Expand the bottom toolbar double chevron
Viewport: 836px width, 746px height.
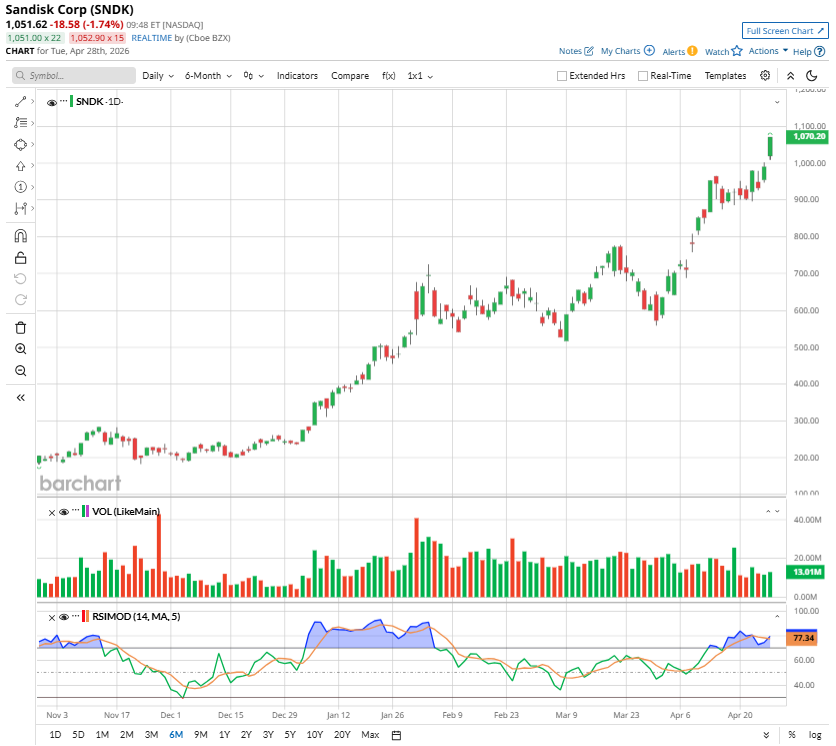[x=766, y=735]
